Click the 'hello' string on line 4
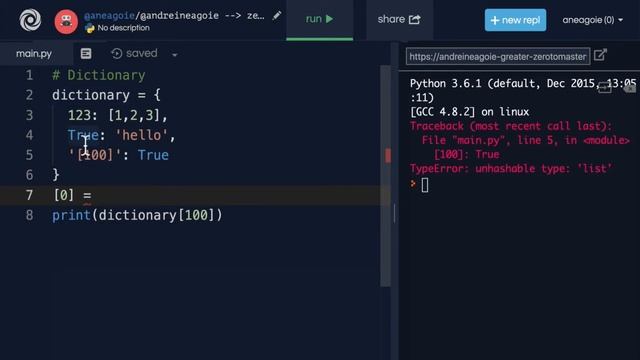This screenshot has height=360, width=640. pos(142,135)
